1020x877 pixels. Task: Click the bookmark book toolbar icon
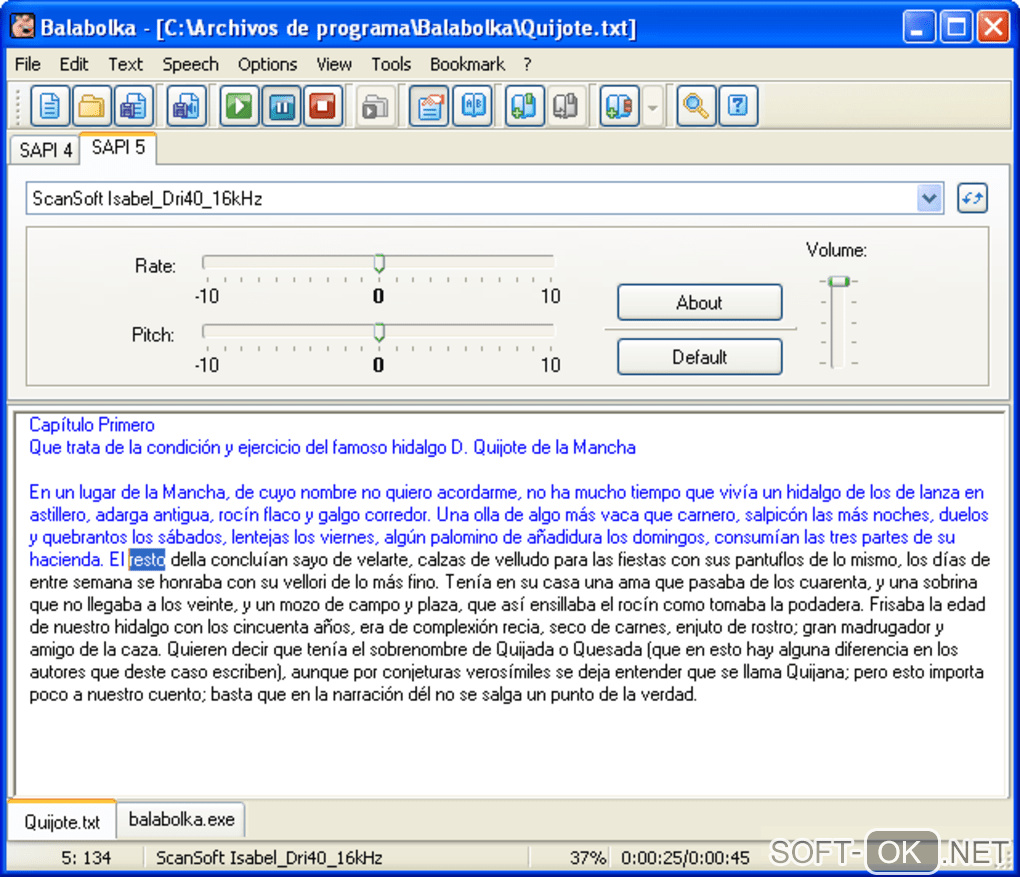point(619,106)
